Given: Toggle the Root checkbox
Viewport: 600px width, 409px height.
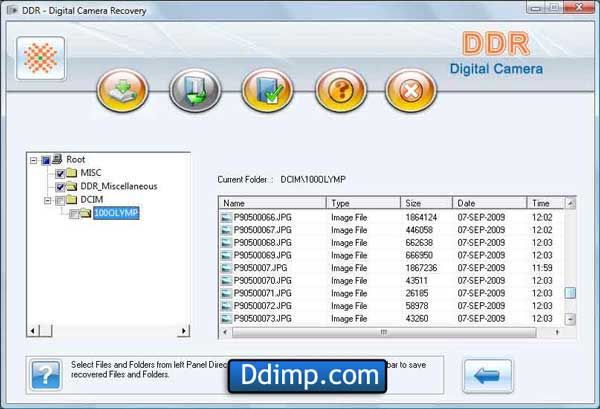Looking at the screenshot, I should coord(46,160).
